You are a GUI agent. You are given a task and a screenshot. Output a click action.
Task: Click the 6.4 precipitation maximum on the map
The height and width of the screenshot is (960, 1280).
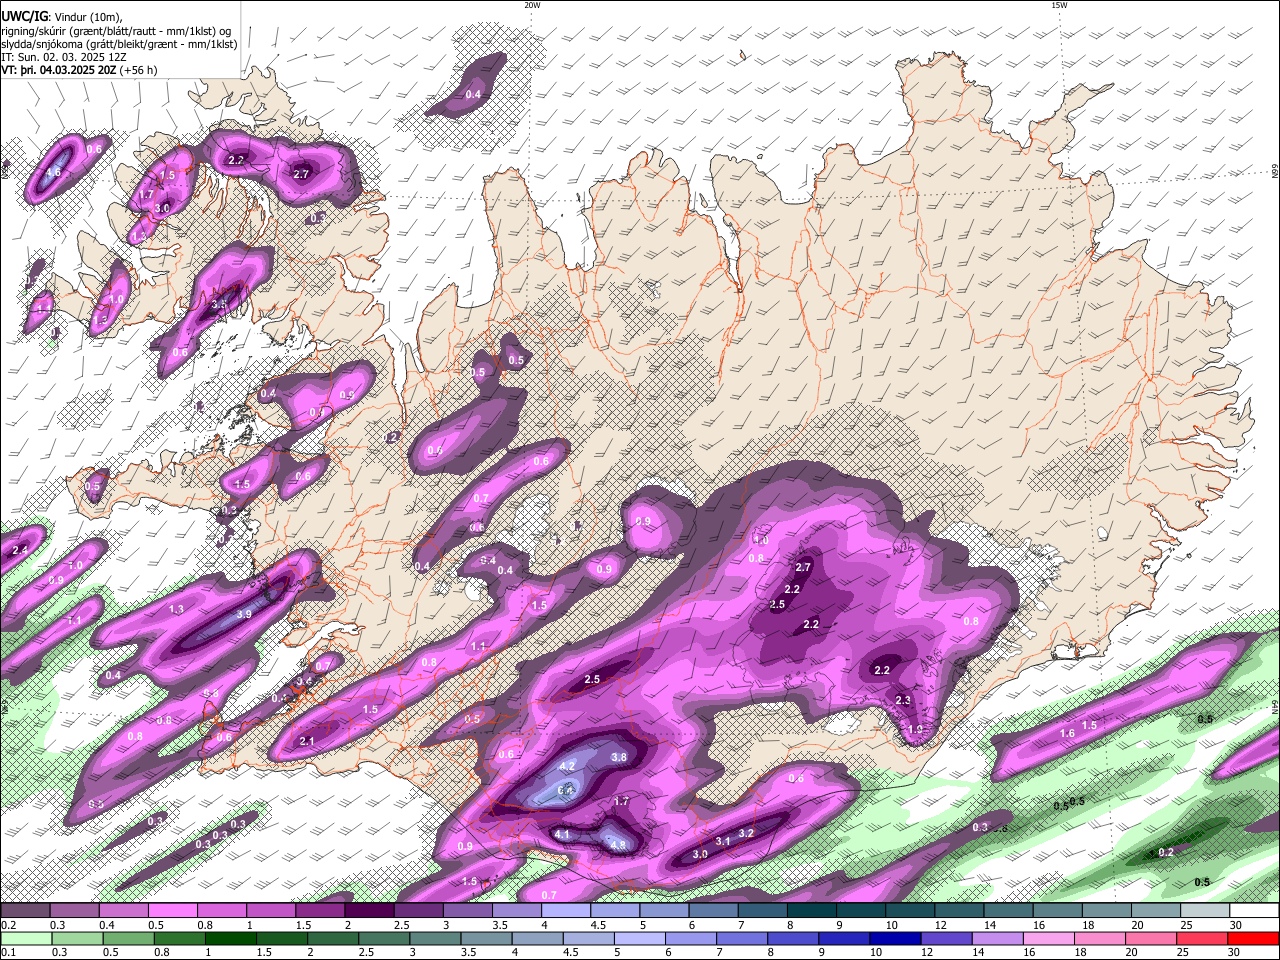(564, 791)
